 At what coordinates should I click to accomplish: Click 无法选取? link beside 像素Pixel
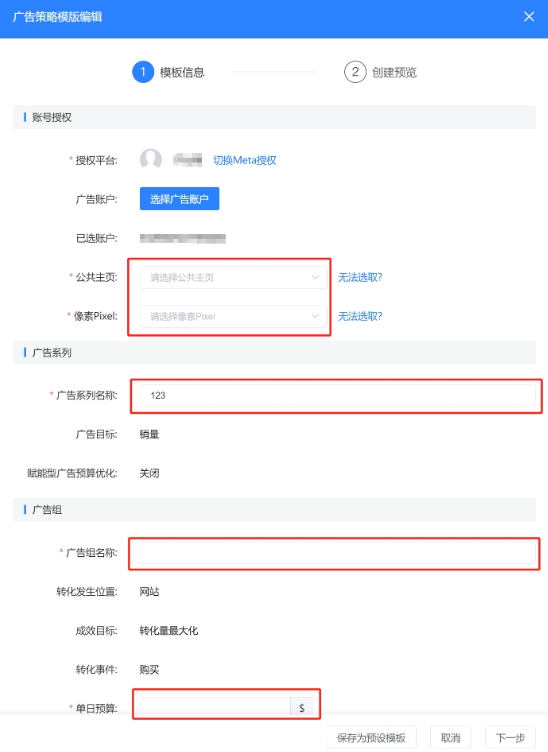coord(360,316)
